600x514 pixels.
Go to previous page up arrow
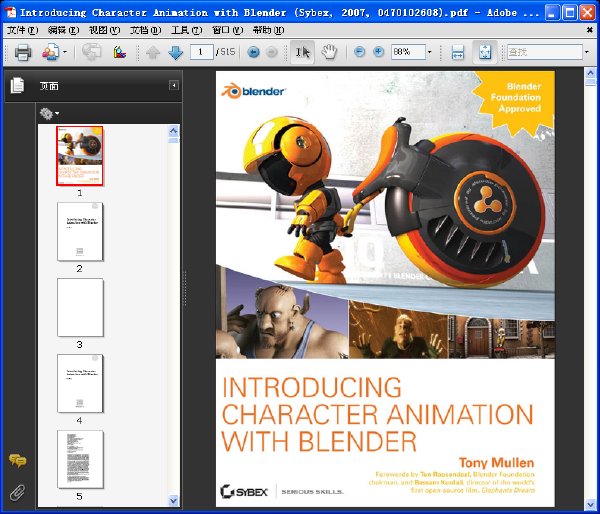[153, 52]
